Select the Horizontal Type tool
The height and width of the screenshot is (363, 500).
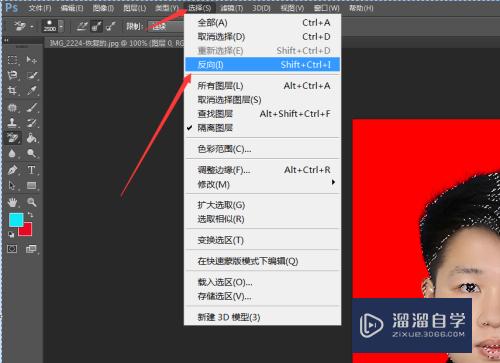click(x=32, y=170)
